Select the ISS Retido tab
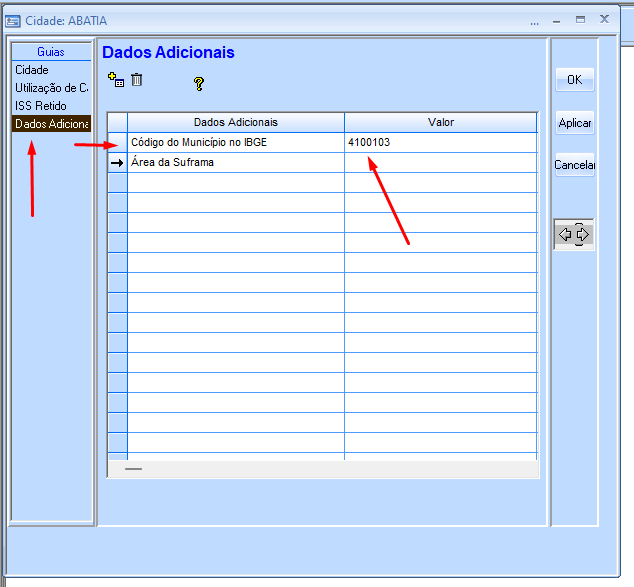Viewport: 634px width, 587px height. (51, 106)
